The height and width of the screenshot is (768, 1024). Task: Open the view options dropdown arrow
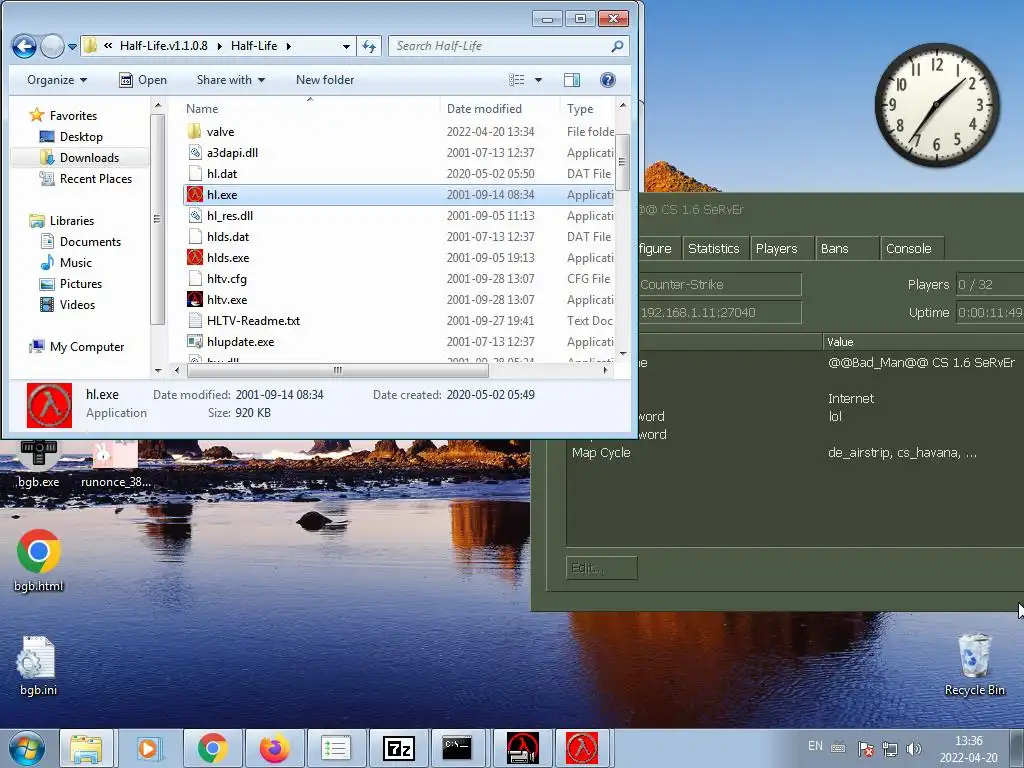click(x=538, y=80)
